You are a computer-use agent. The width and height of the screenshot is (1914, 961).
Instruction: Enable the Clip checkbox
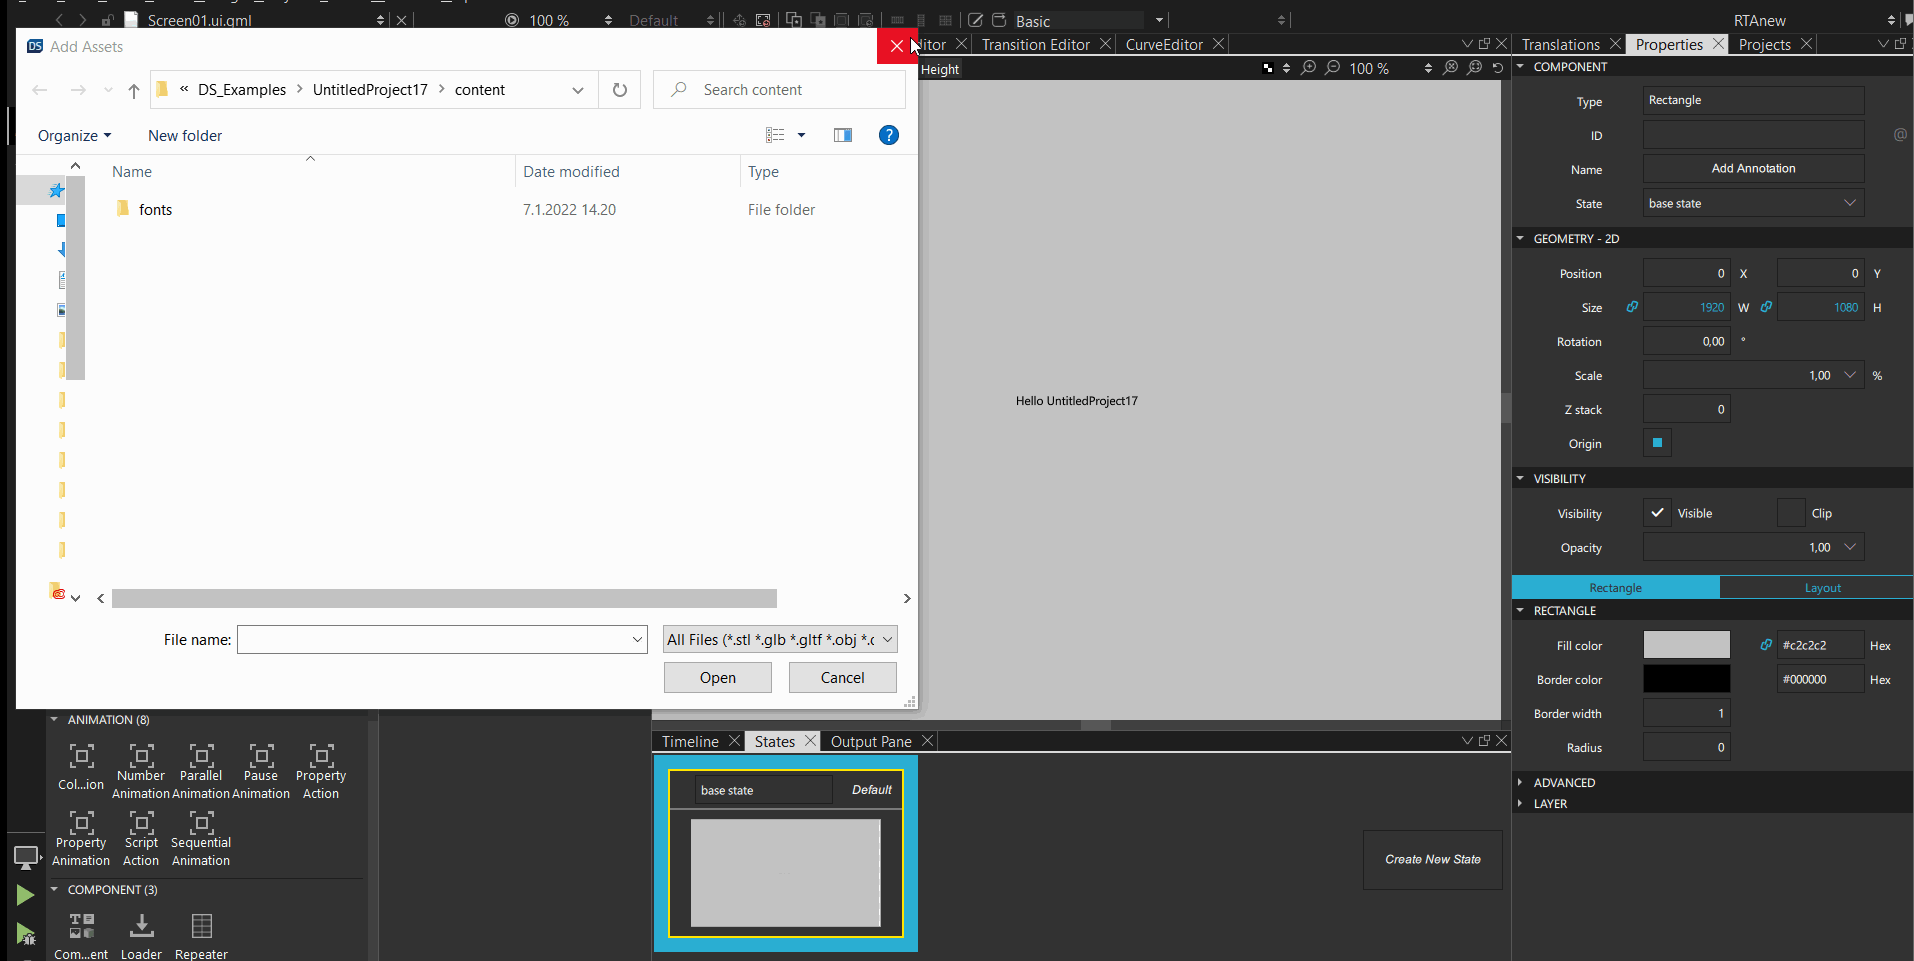tap(1790, 513)
